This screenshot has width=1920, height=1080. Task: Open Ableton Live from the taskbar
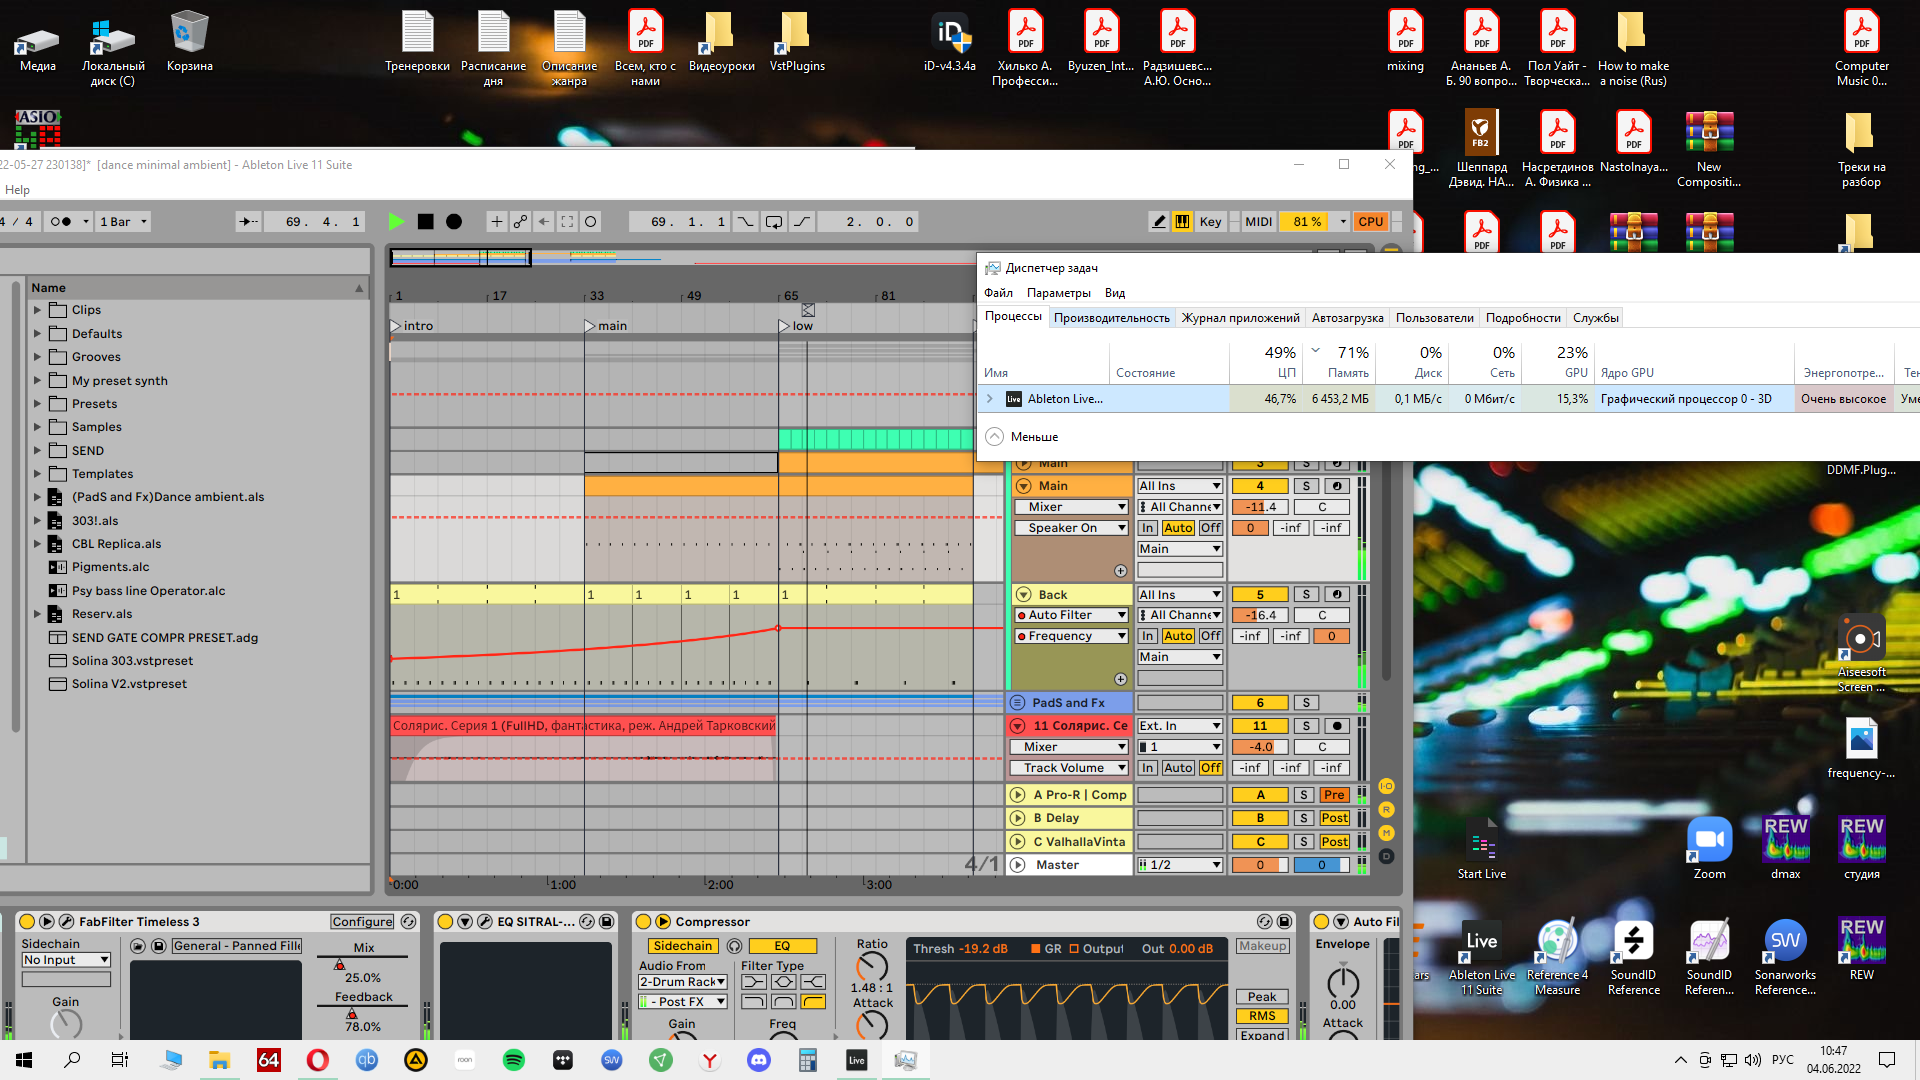tap(857, 1060)
